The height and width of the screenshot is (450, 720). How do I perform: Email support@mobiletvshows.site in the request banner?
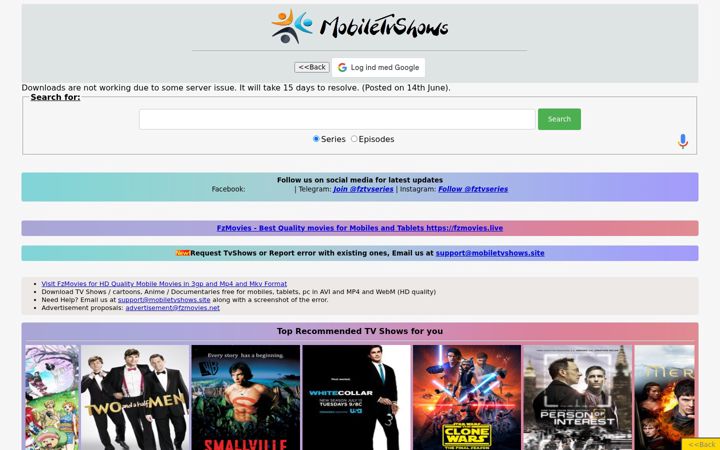point(490,253)
